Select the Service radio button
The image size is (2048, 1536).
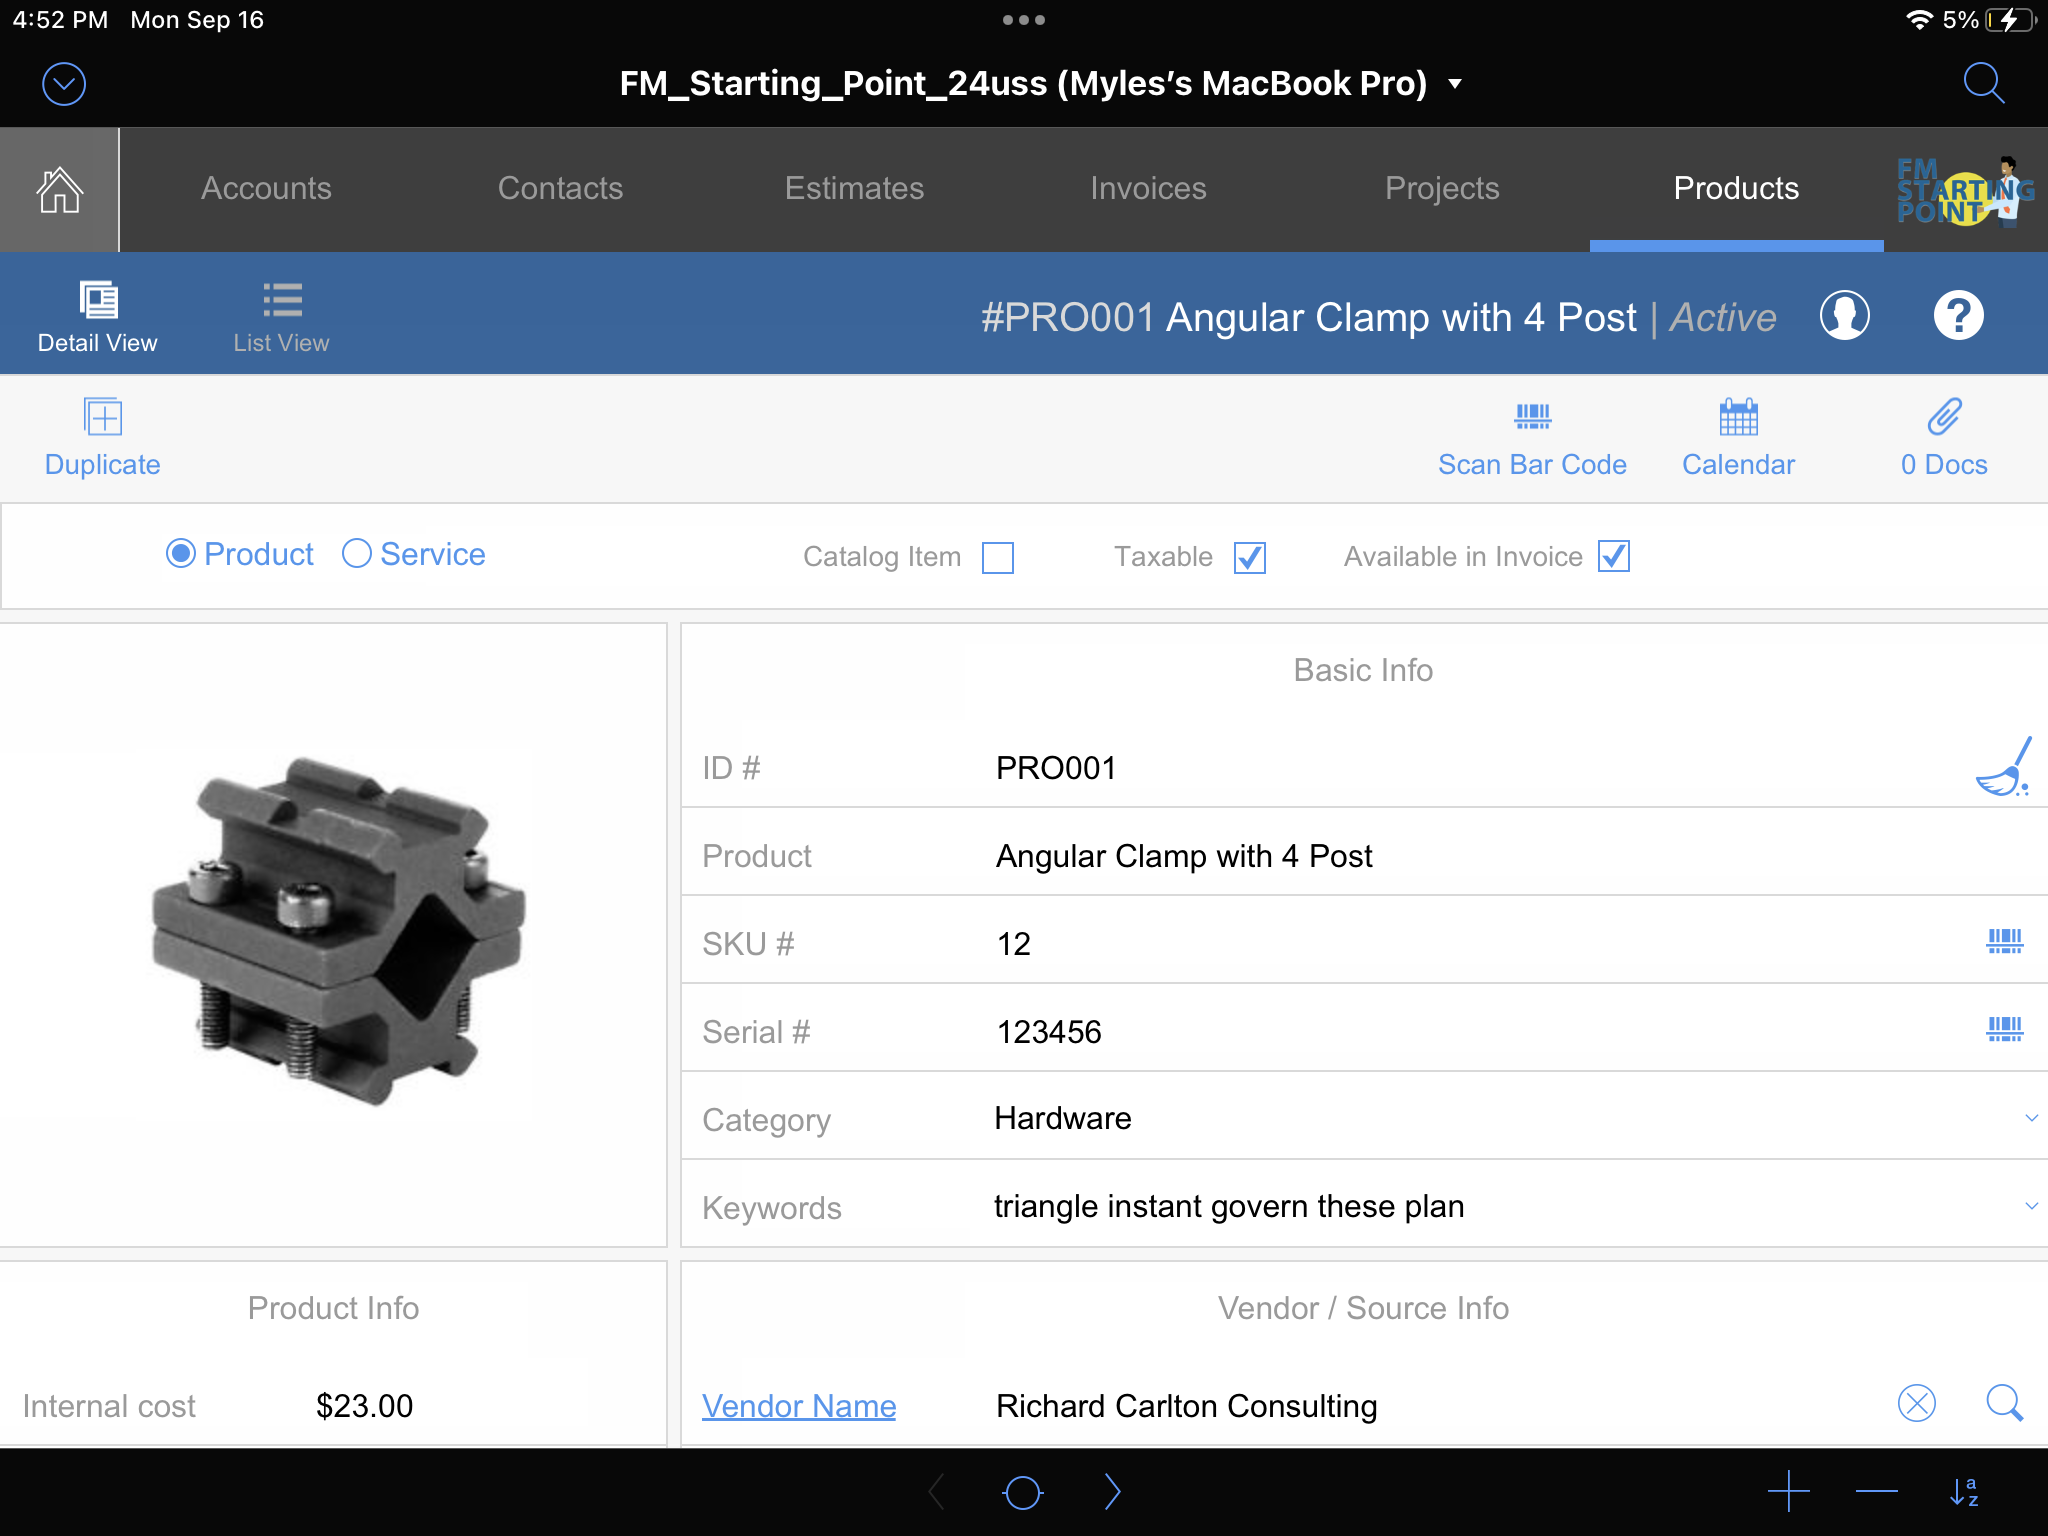tap(356, 553)
